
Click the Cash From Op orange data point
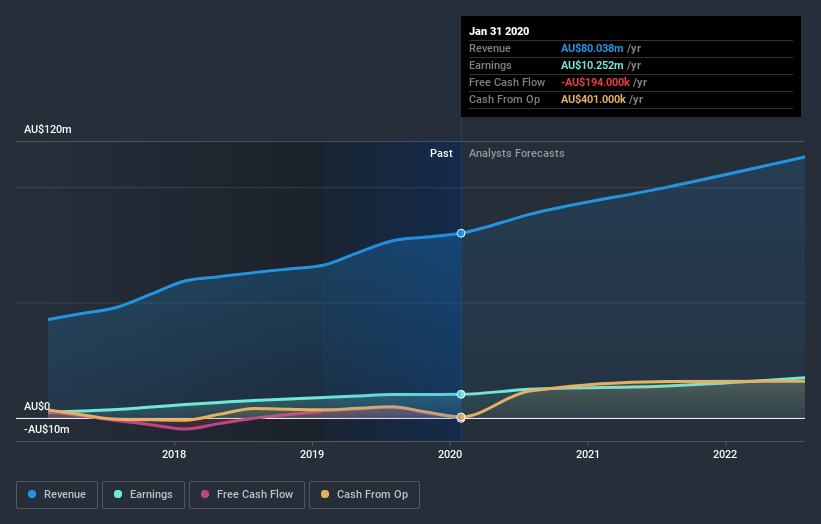click(x=461, y=417)
